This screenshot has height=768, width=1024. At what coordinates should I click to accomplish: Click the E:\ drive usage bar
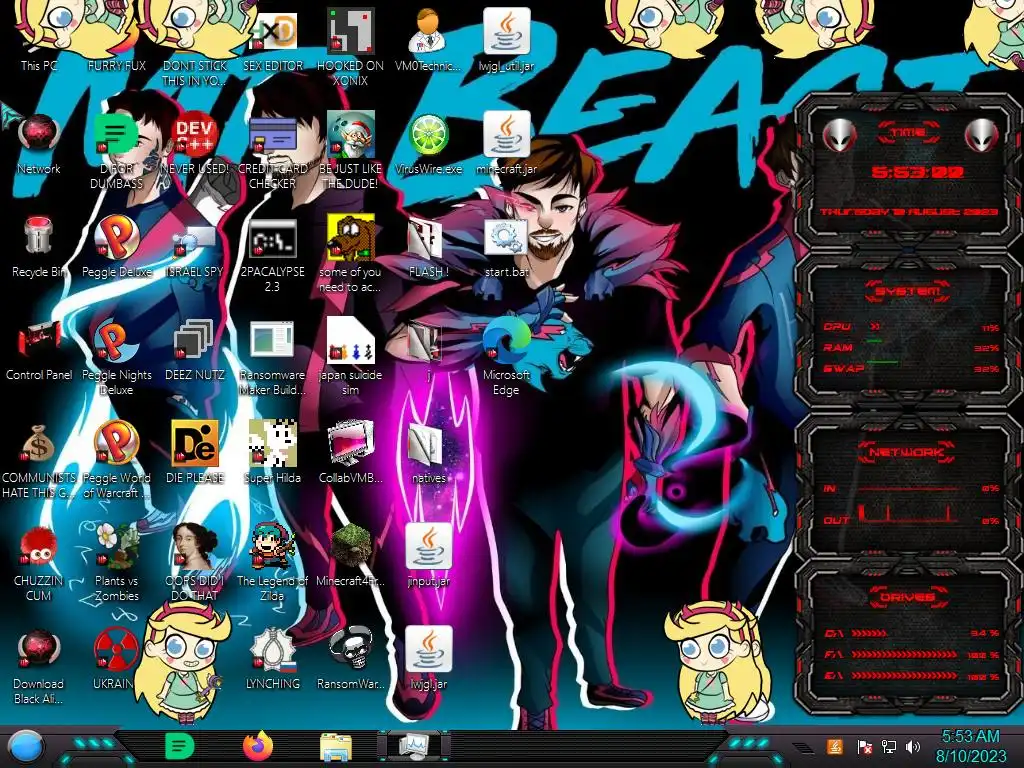pyautogui.click(x=904, y=676)
